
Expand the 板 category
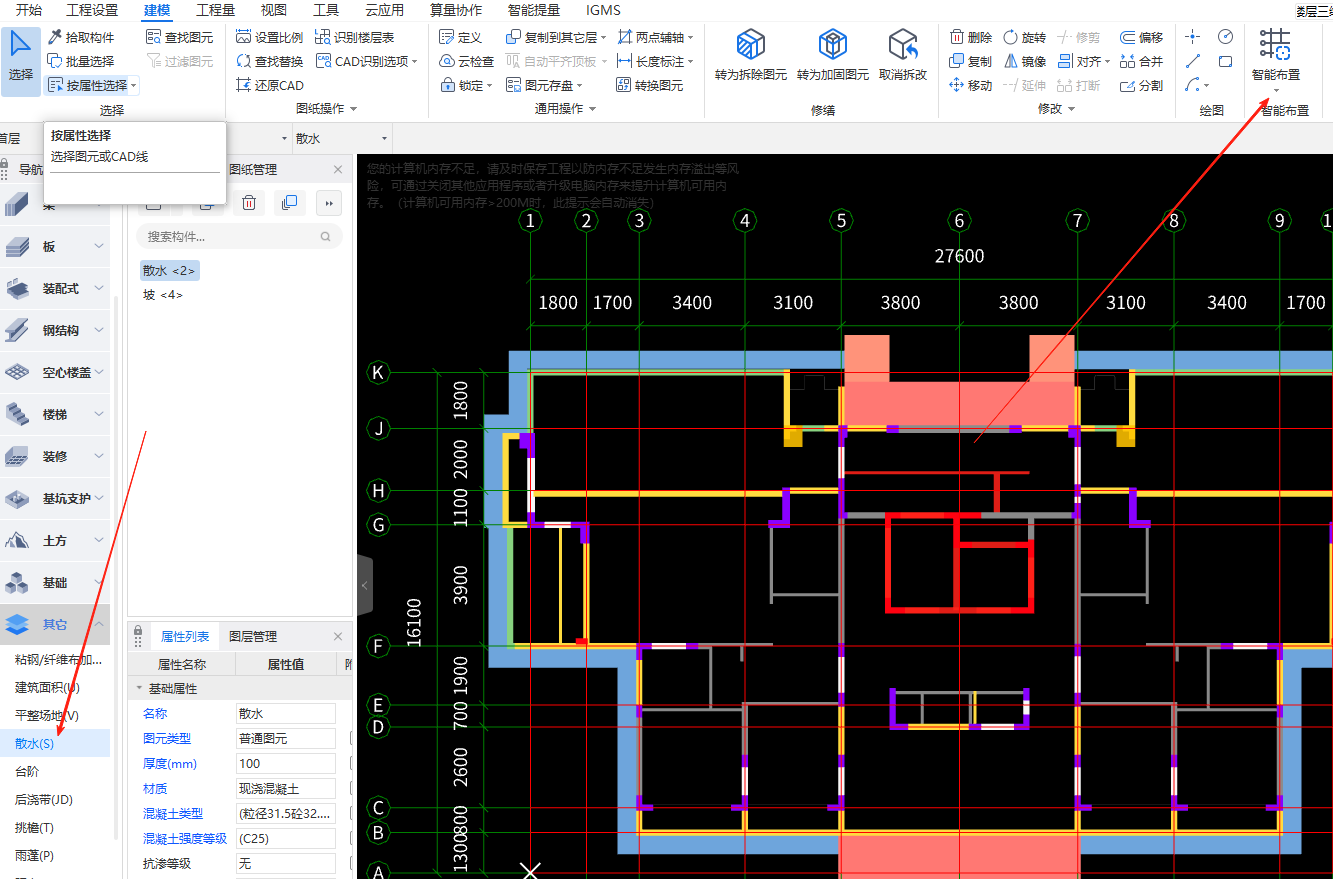pyautogui.click(x=99, y=246)
